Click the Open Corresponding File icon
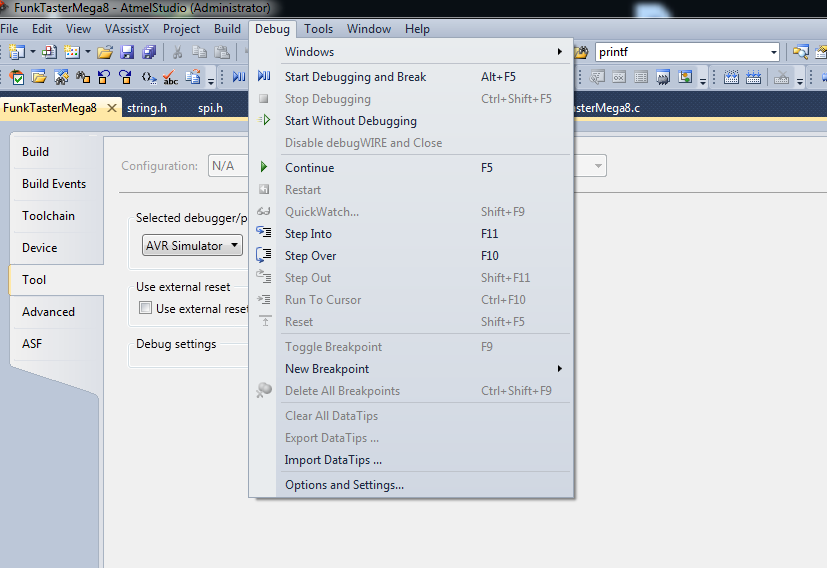 coord(193,78)
